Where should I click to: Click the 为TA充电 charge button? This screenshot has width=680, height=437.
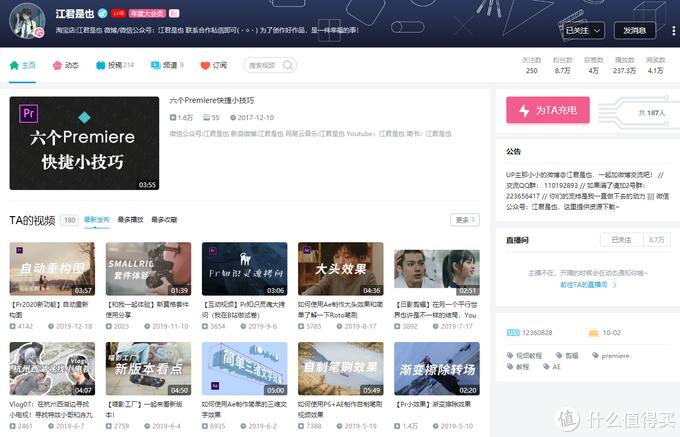coord(548,110)
